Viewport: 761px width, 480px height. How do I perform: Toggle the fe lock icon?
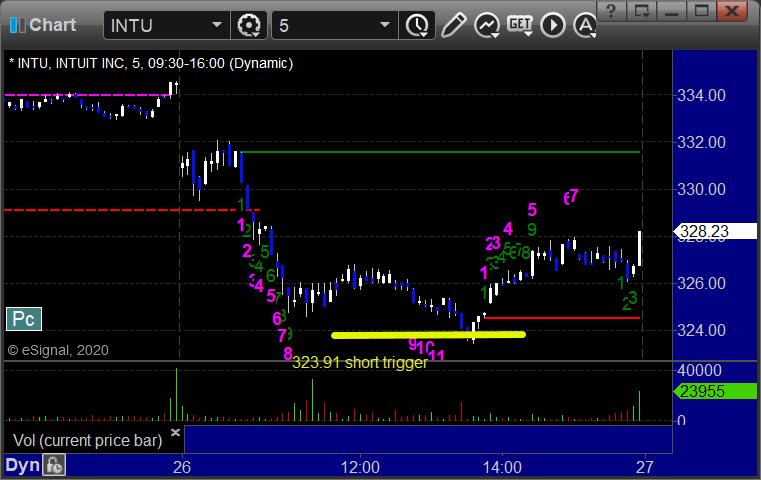pos(54,465)
